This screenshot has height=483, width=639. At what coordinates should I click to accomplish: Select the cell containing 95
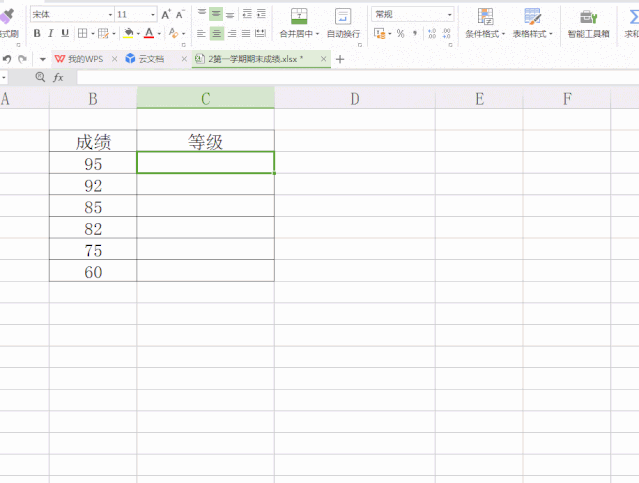point(93,164)
